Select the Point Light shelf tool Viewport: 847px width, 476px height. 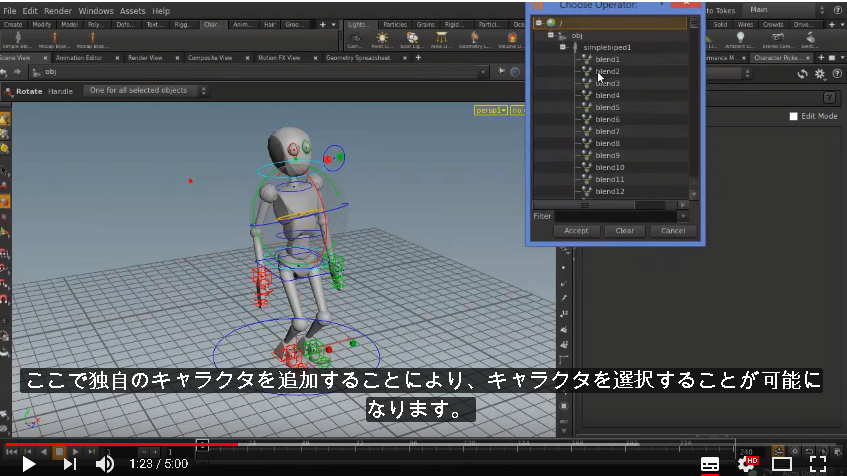(382, 39)
